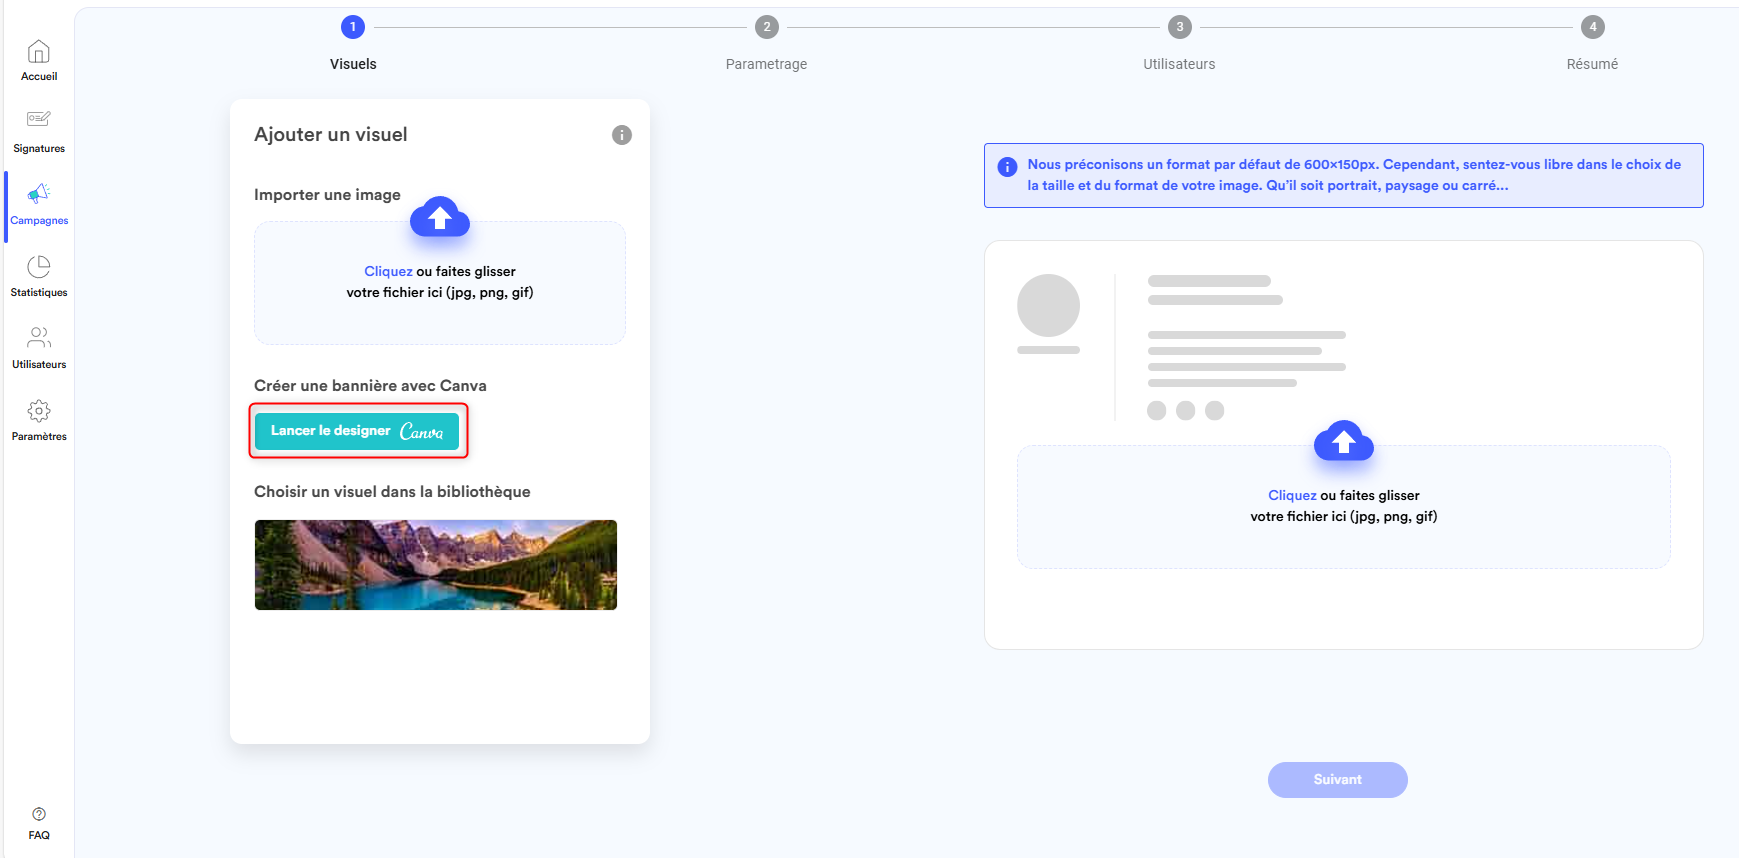The image size is (1739, 858).
Task: Click the blue info icon in the format notice
Action: point(1007,167)
